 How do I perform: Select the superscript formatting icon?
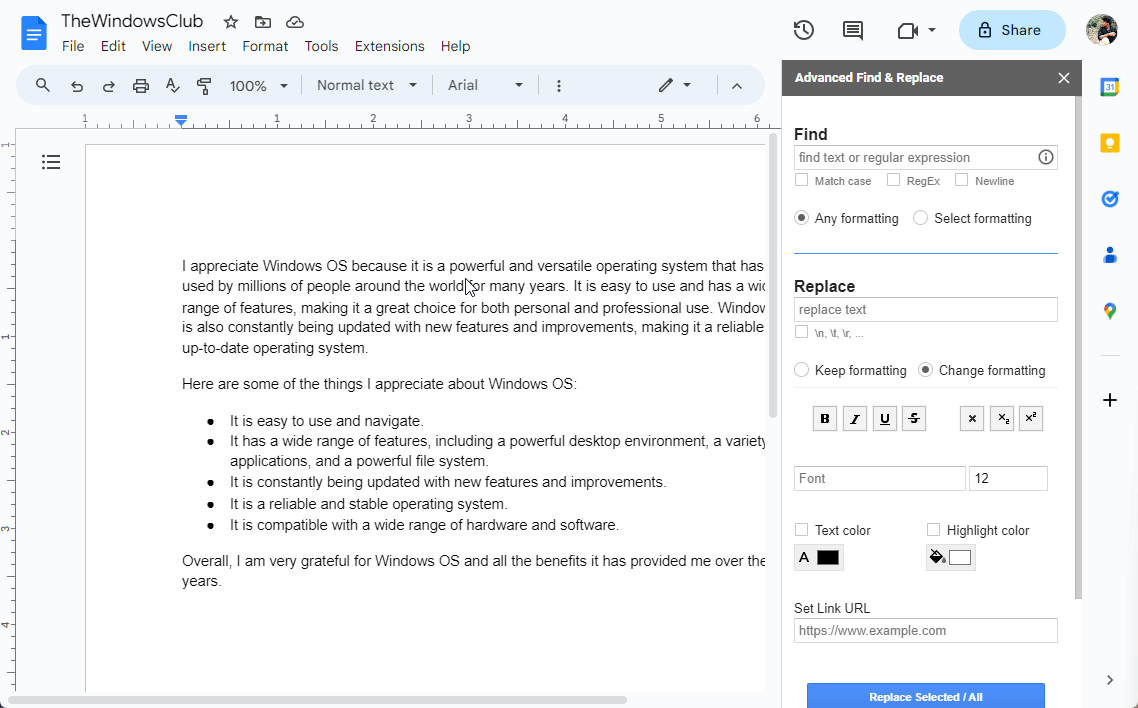1030,418
